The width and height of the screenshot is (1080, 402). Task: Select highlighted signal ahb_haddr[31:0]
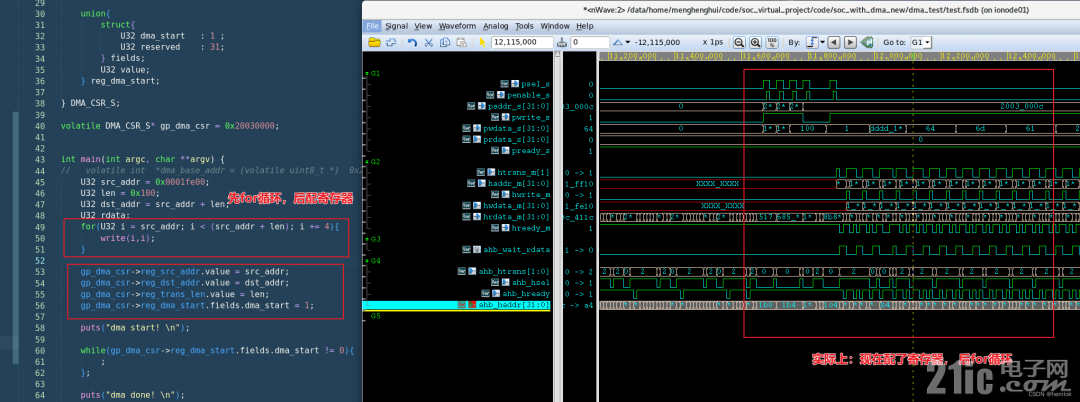(514, 304)
